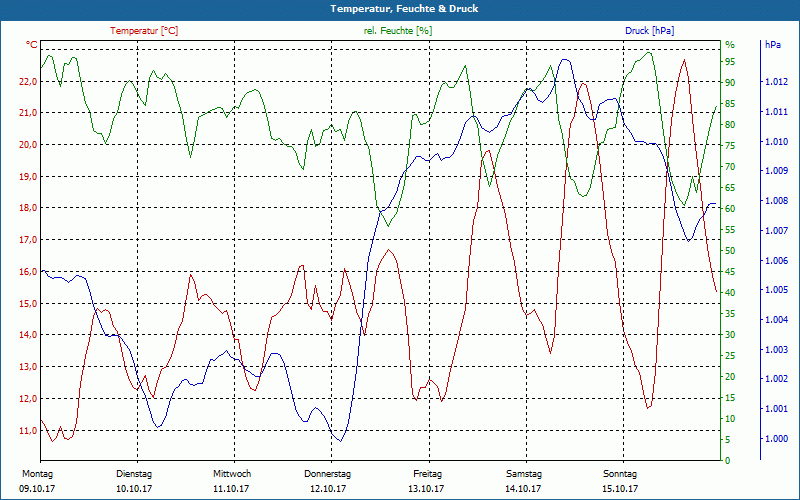Click humidity axis value '20'
This screenshot has height=500, width=800.
point(730,377)
